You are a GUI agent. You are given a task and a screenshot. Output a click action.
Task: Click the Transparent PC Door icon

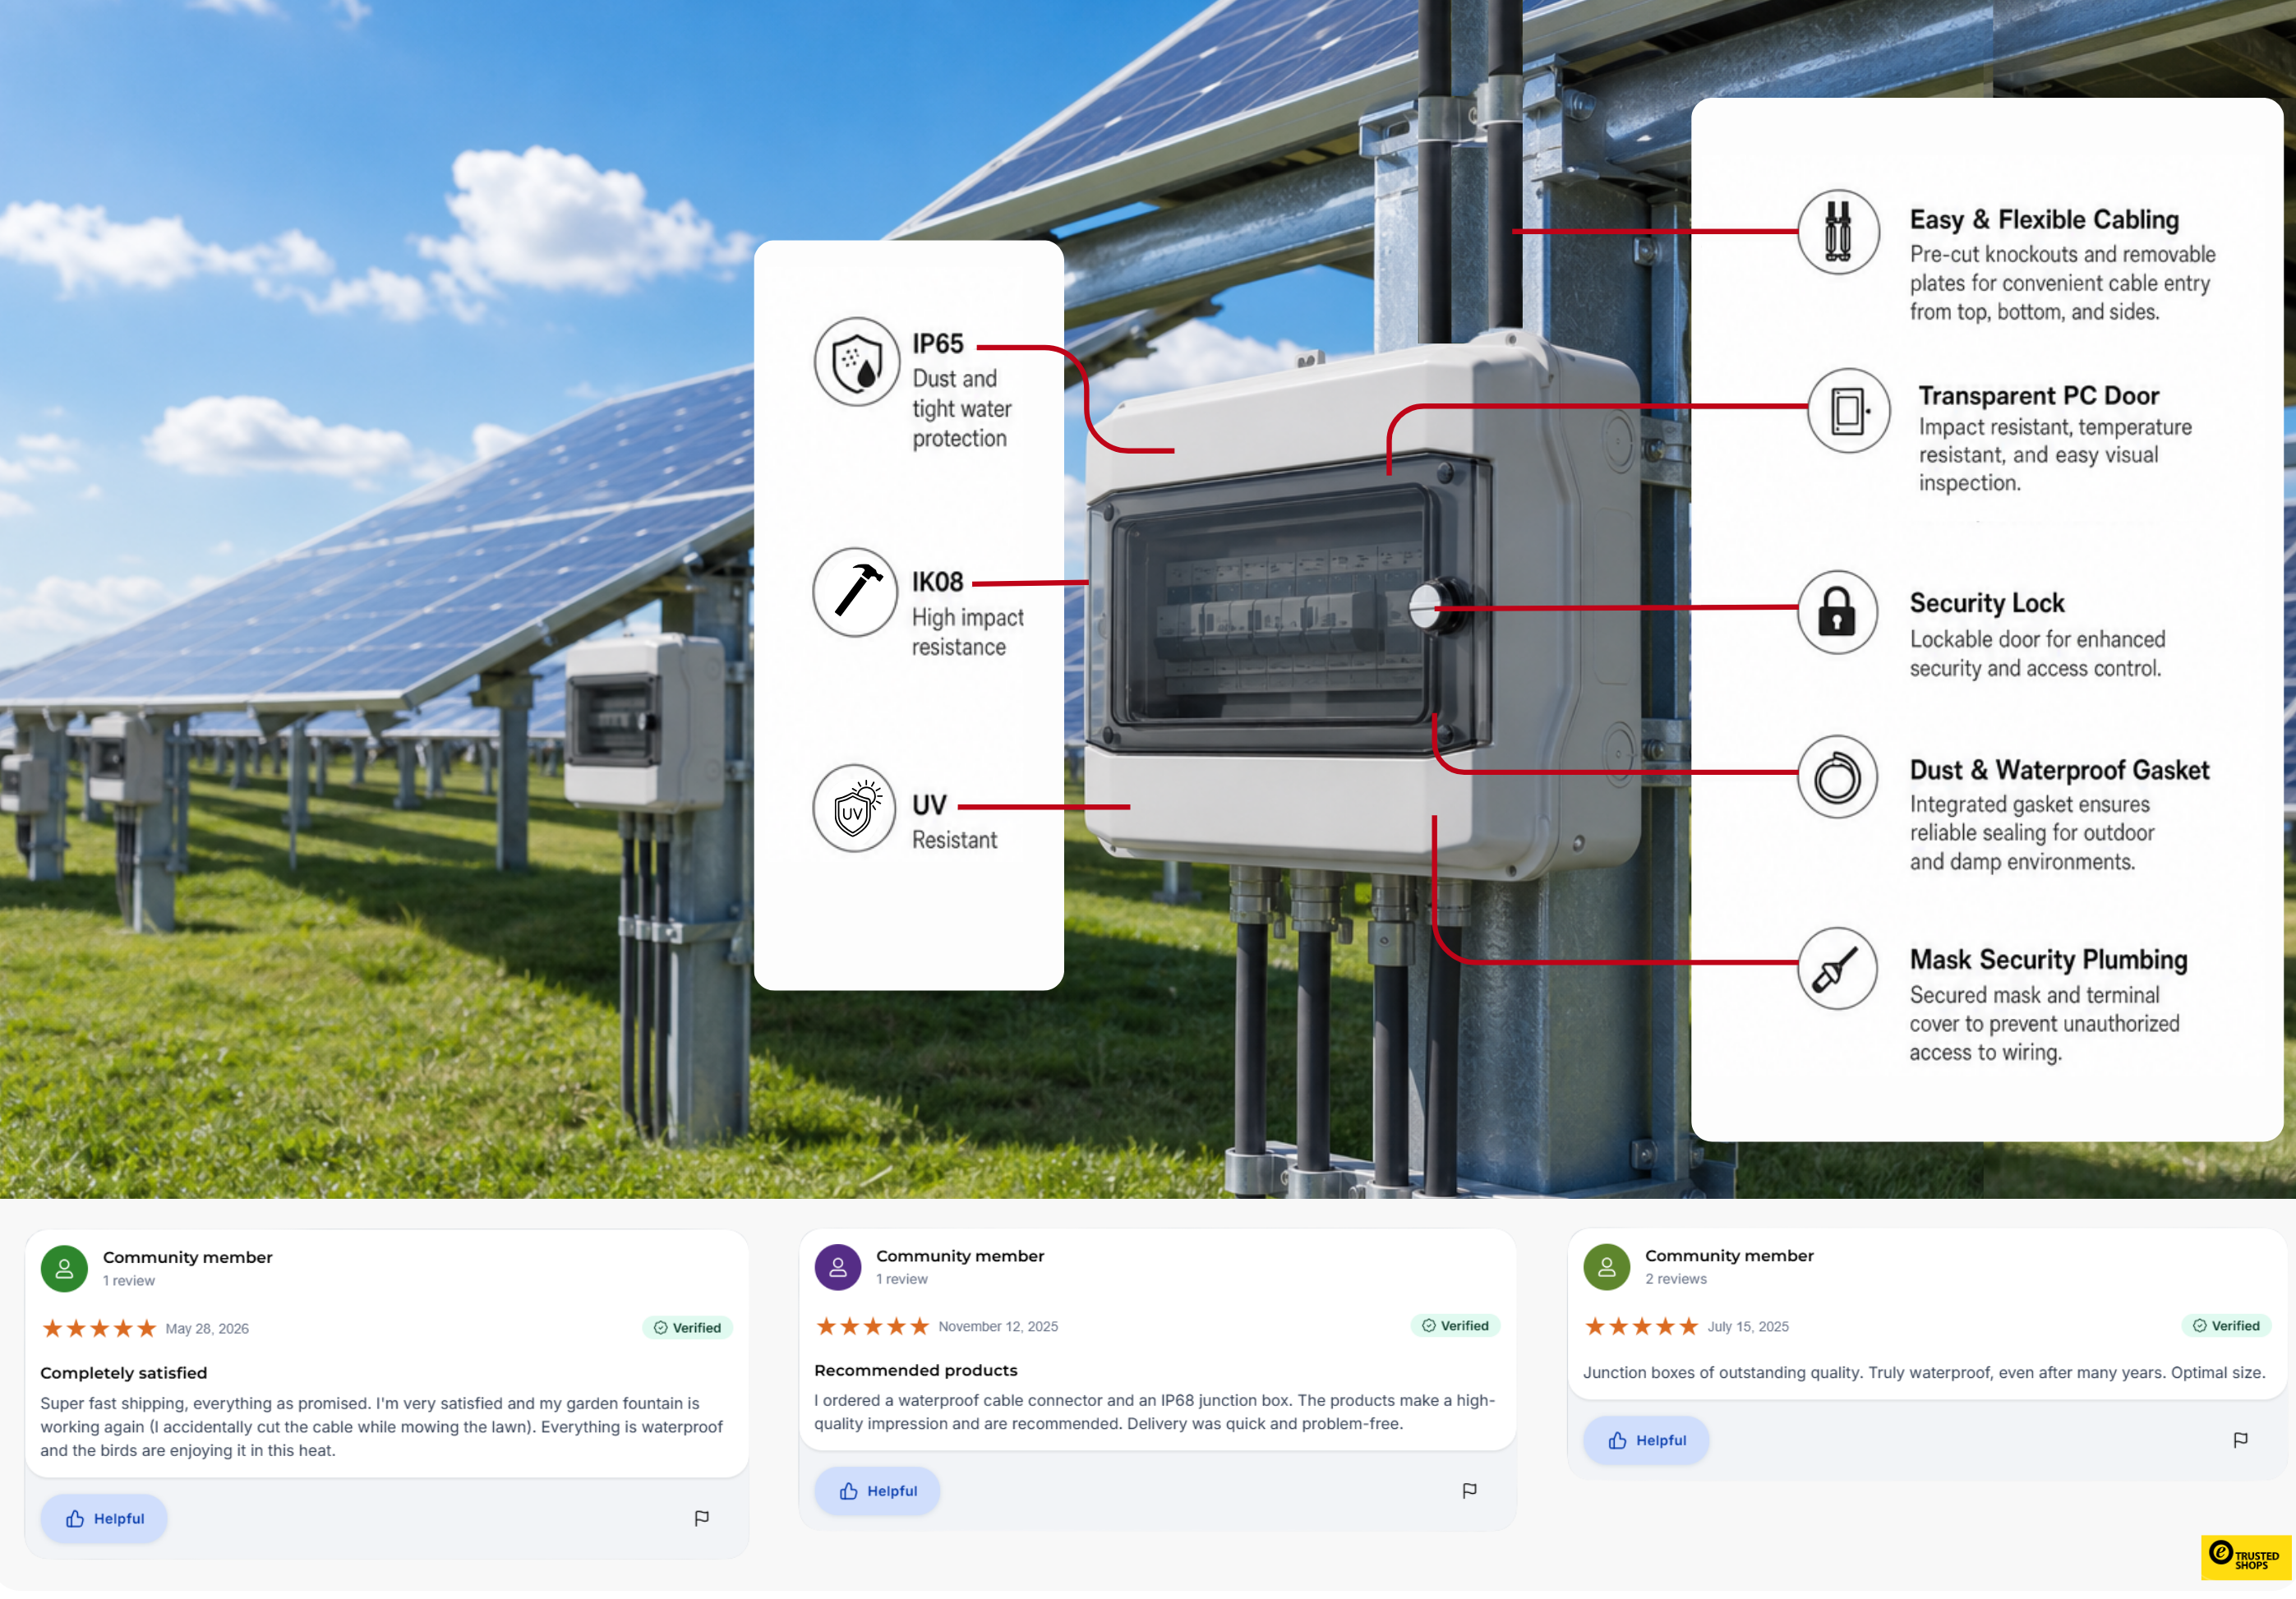[1848, 411]
